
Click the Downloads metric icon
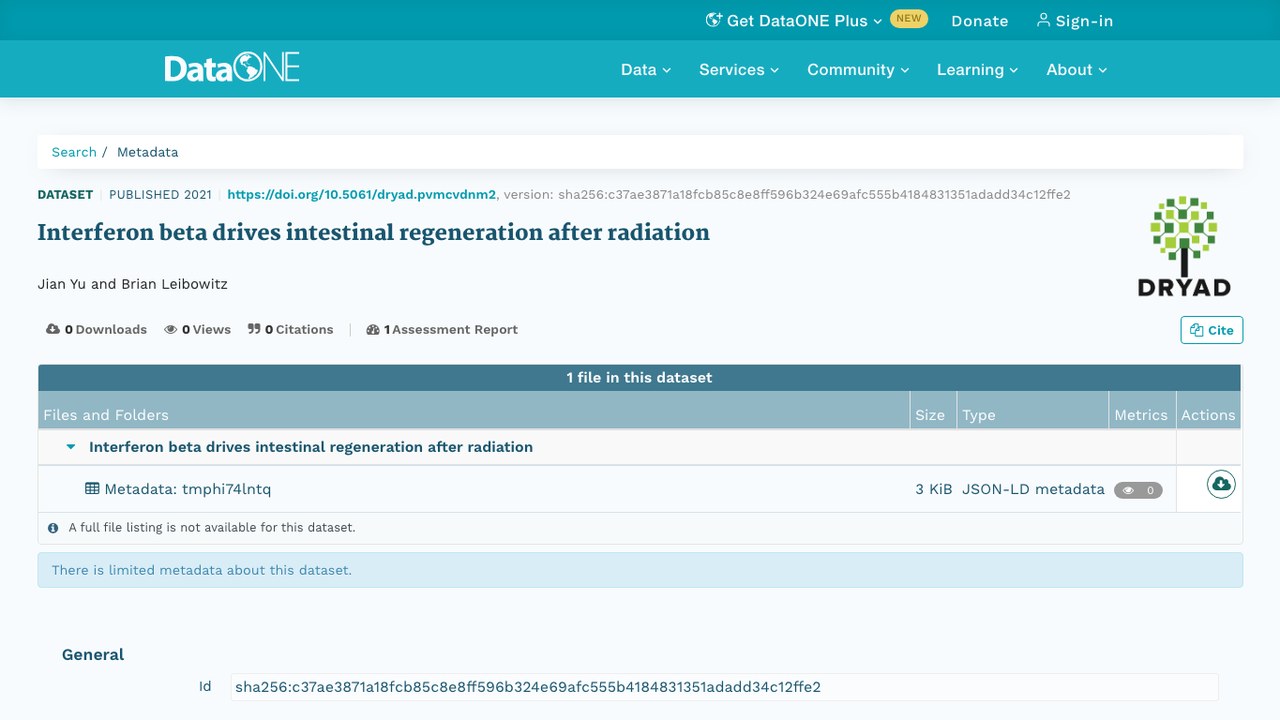[x=53, y=329]
